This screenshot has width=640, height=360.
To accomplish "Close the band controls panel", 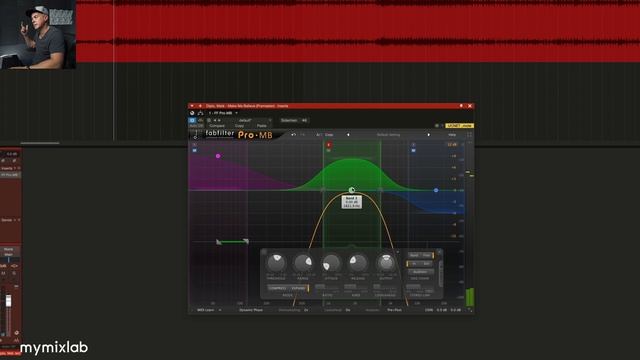I will [x=439, y=252].
